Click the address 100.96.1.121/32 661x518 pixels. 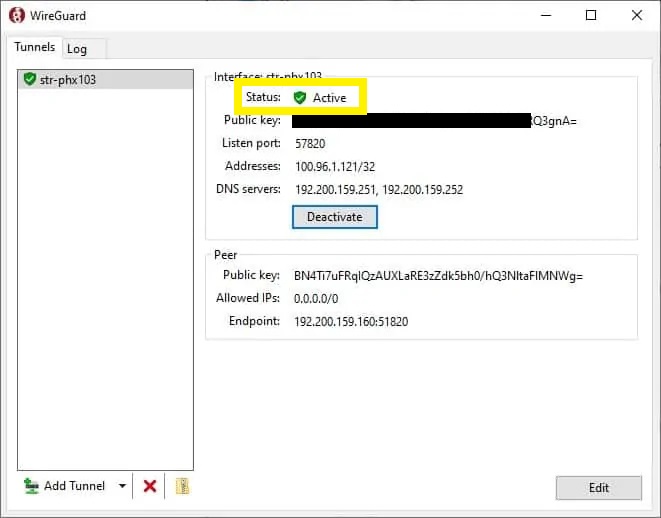pos(335,166)
